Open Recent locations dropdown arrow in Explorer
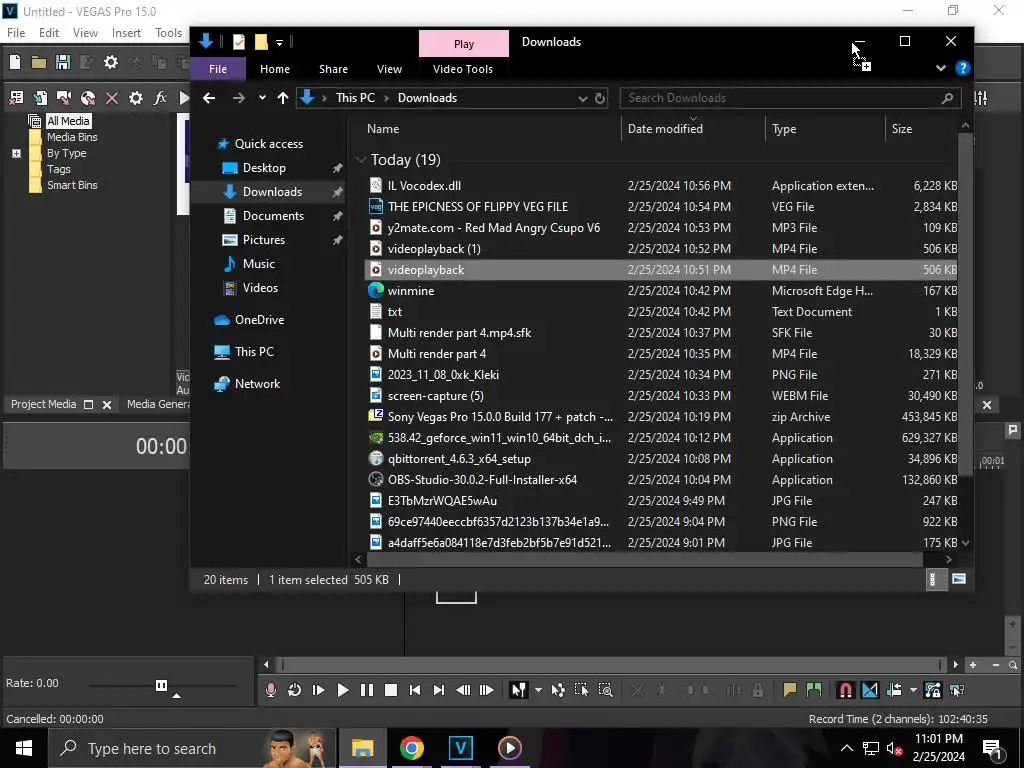Viewport: 1024px width, 768px height. pyautogui.click(x=262, y=98)
